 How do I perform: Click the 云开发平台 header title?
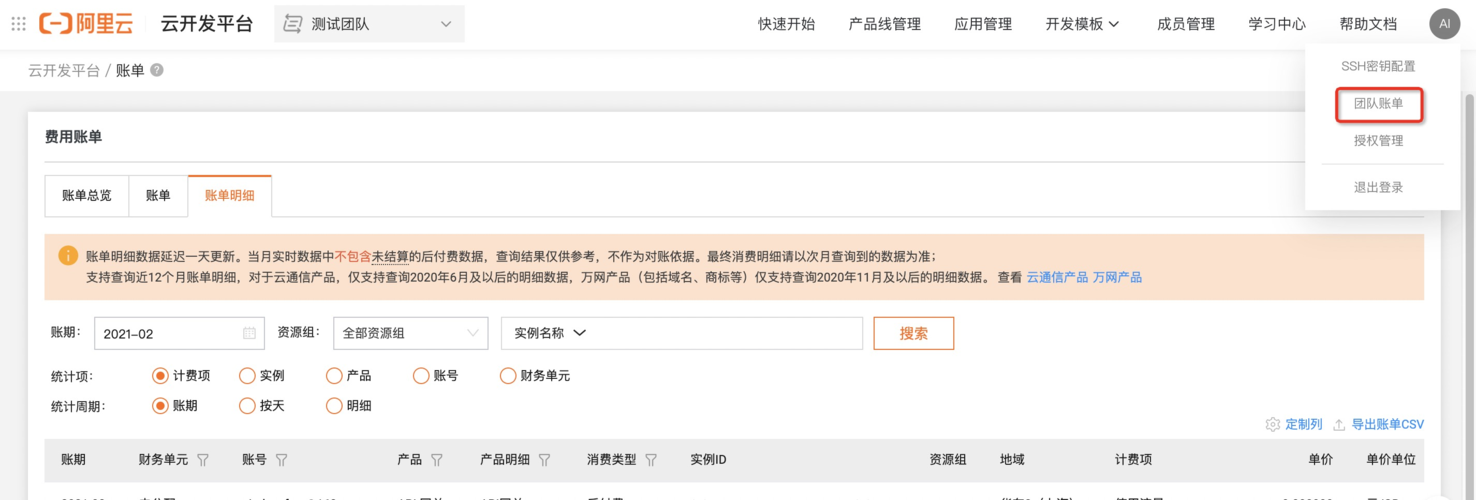pyautogui.click(x=207, y=24)
